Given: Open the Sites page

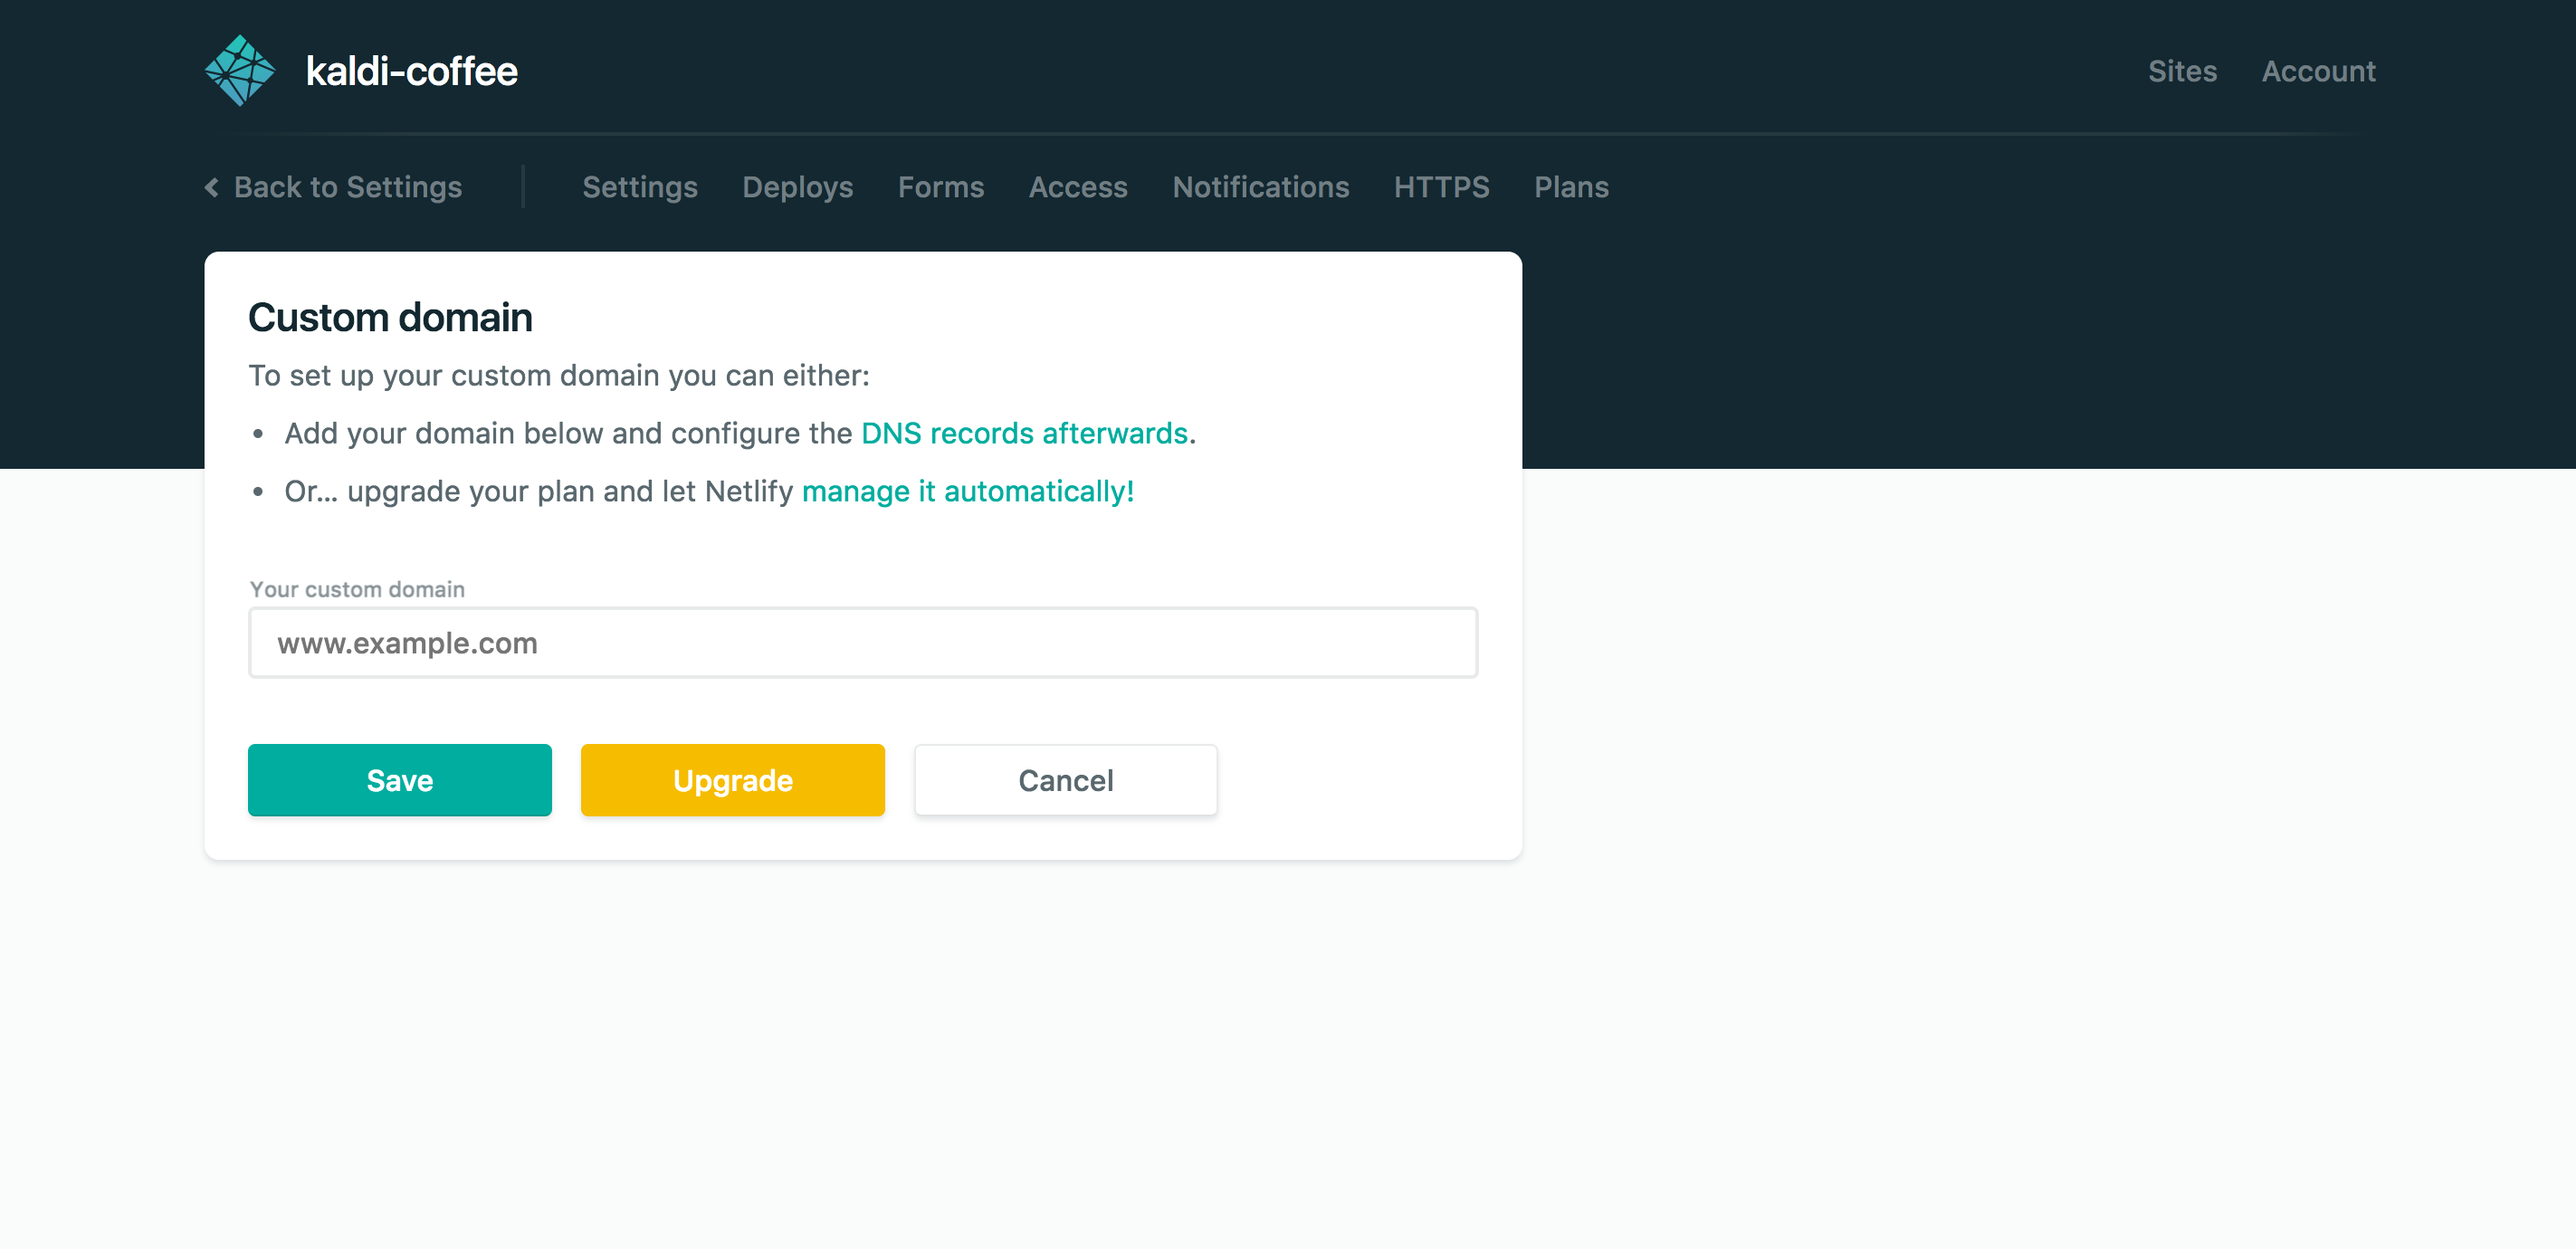Looking at the screenshot, I should point(2182,71).
